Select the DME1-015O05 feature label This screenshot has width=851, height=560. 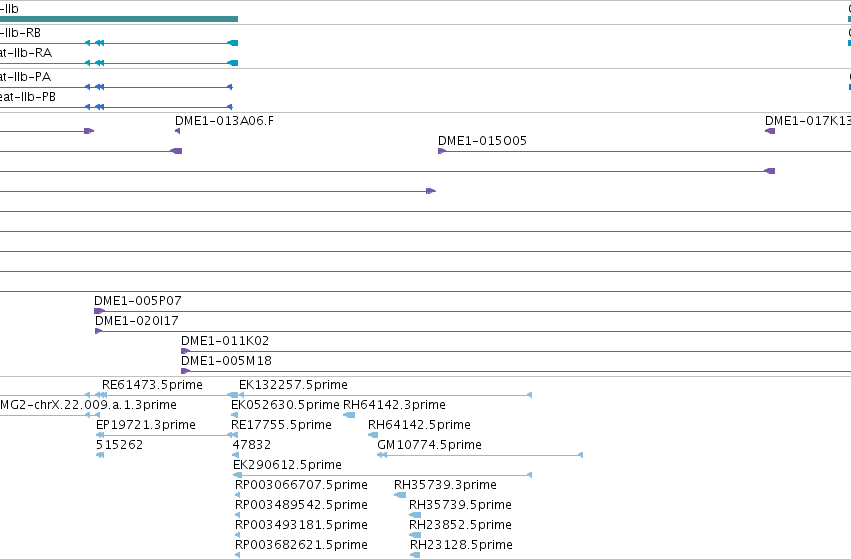click(482, 141)
